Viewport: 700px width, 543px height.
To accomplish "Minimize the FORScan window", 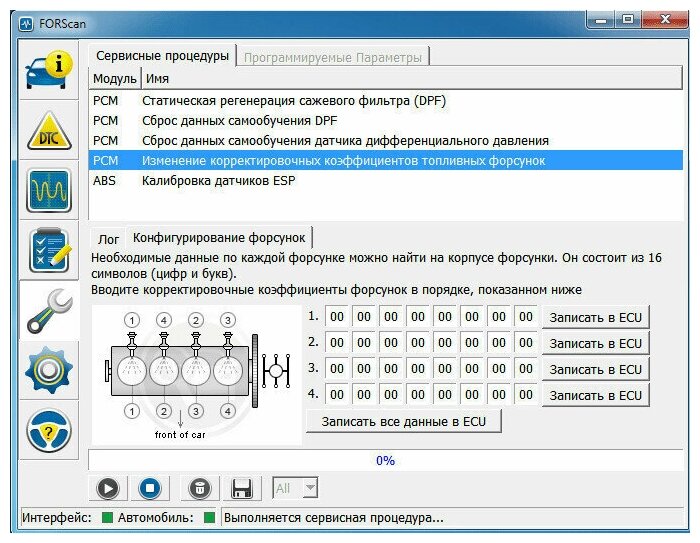I will coord(601,20).
